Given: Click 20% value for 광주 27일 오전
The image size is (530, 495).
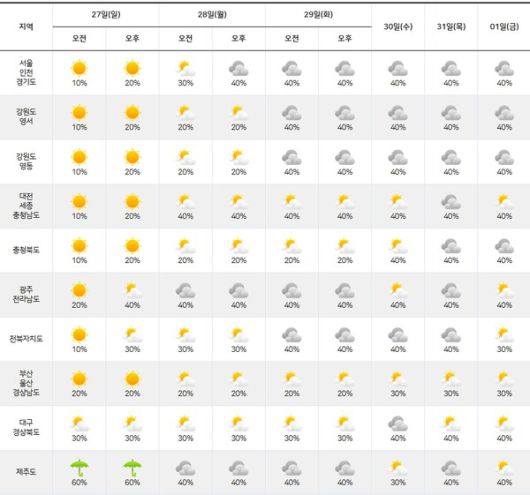Looking at the screenshot, I should 79,305.
